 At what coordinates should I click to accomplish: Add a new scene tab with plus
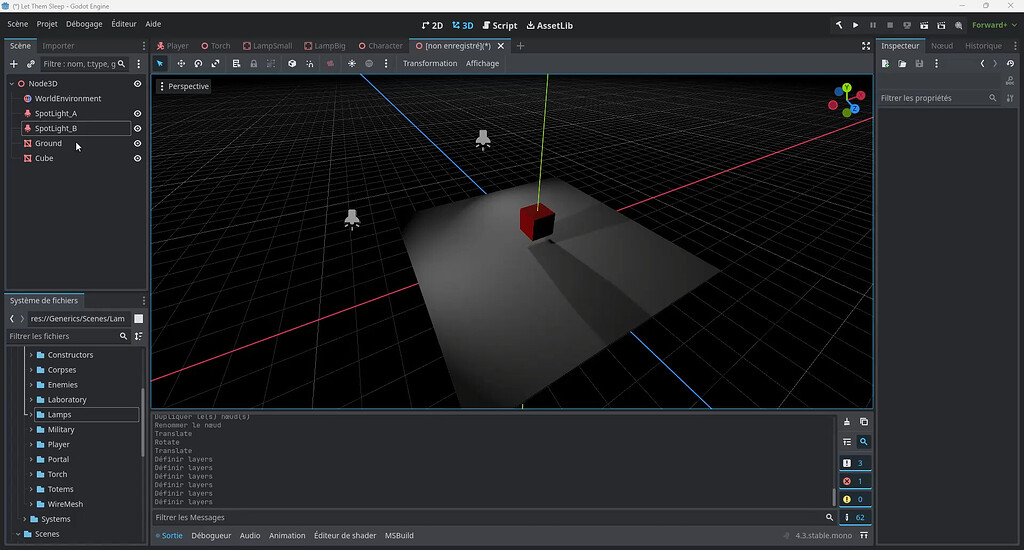click(520, 46)
